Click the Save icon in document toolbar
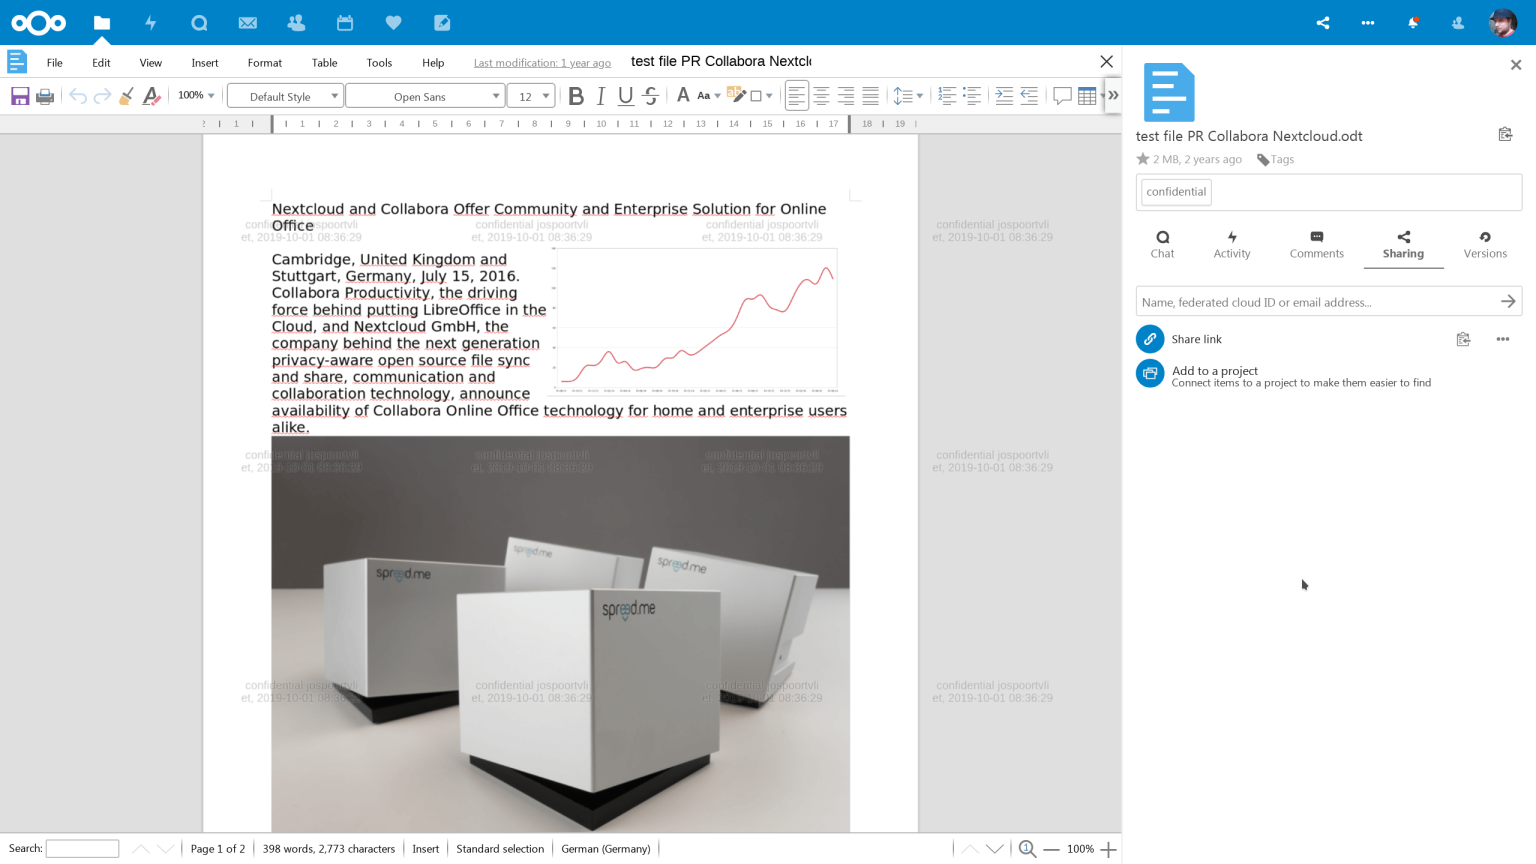1536x864 pixels. pos(19,94)
